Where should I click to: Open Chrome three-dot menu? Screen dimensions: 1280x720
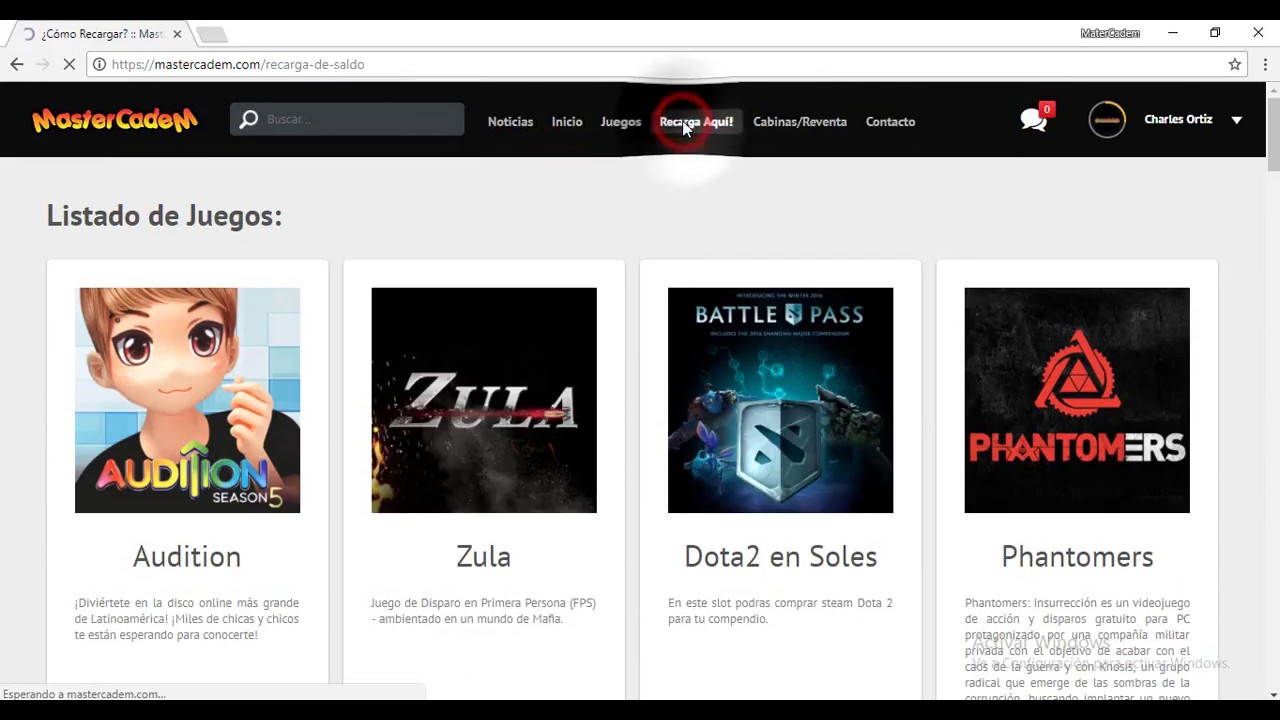click(x=1265, y=64)
